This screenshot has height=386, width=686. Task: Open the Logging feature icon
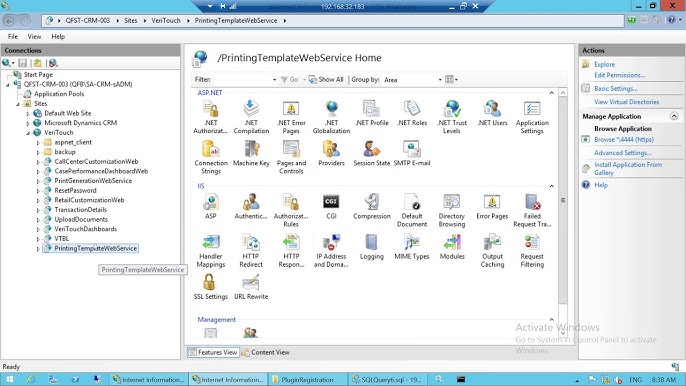[x=371, y=247]
